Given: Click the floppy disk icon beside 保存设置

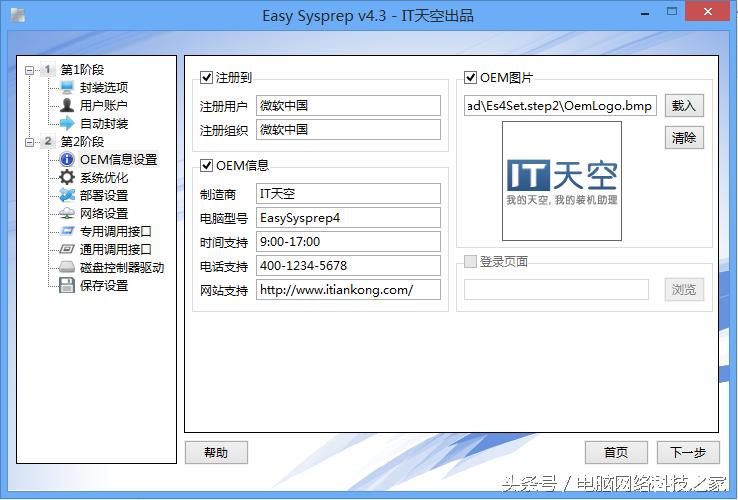Looking at the screenshot, I should pyautogui.click(x=67, y=285).
